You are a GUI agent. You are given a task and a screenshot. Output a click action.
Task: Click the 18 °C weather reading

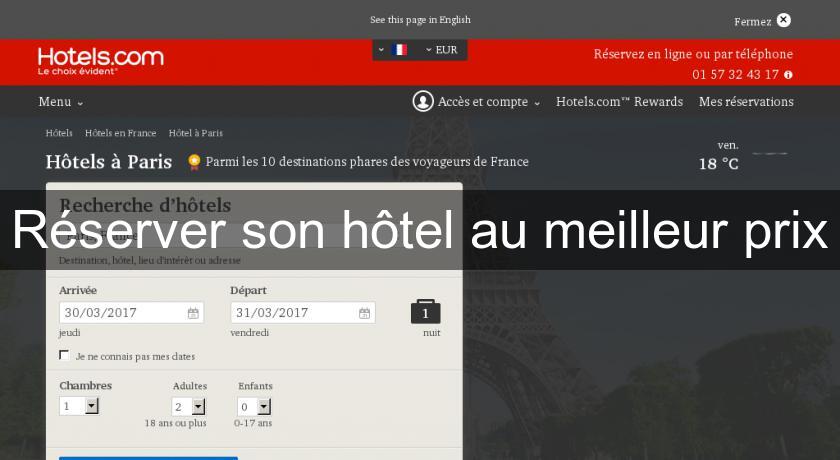[718, 164]
